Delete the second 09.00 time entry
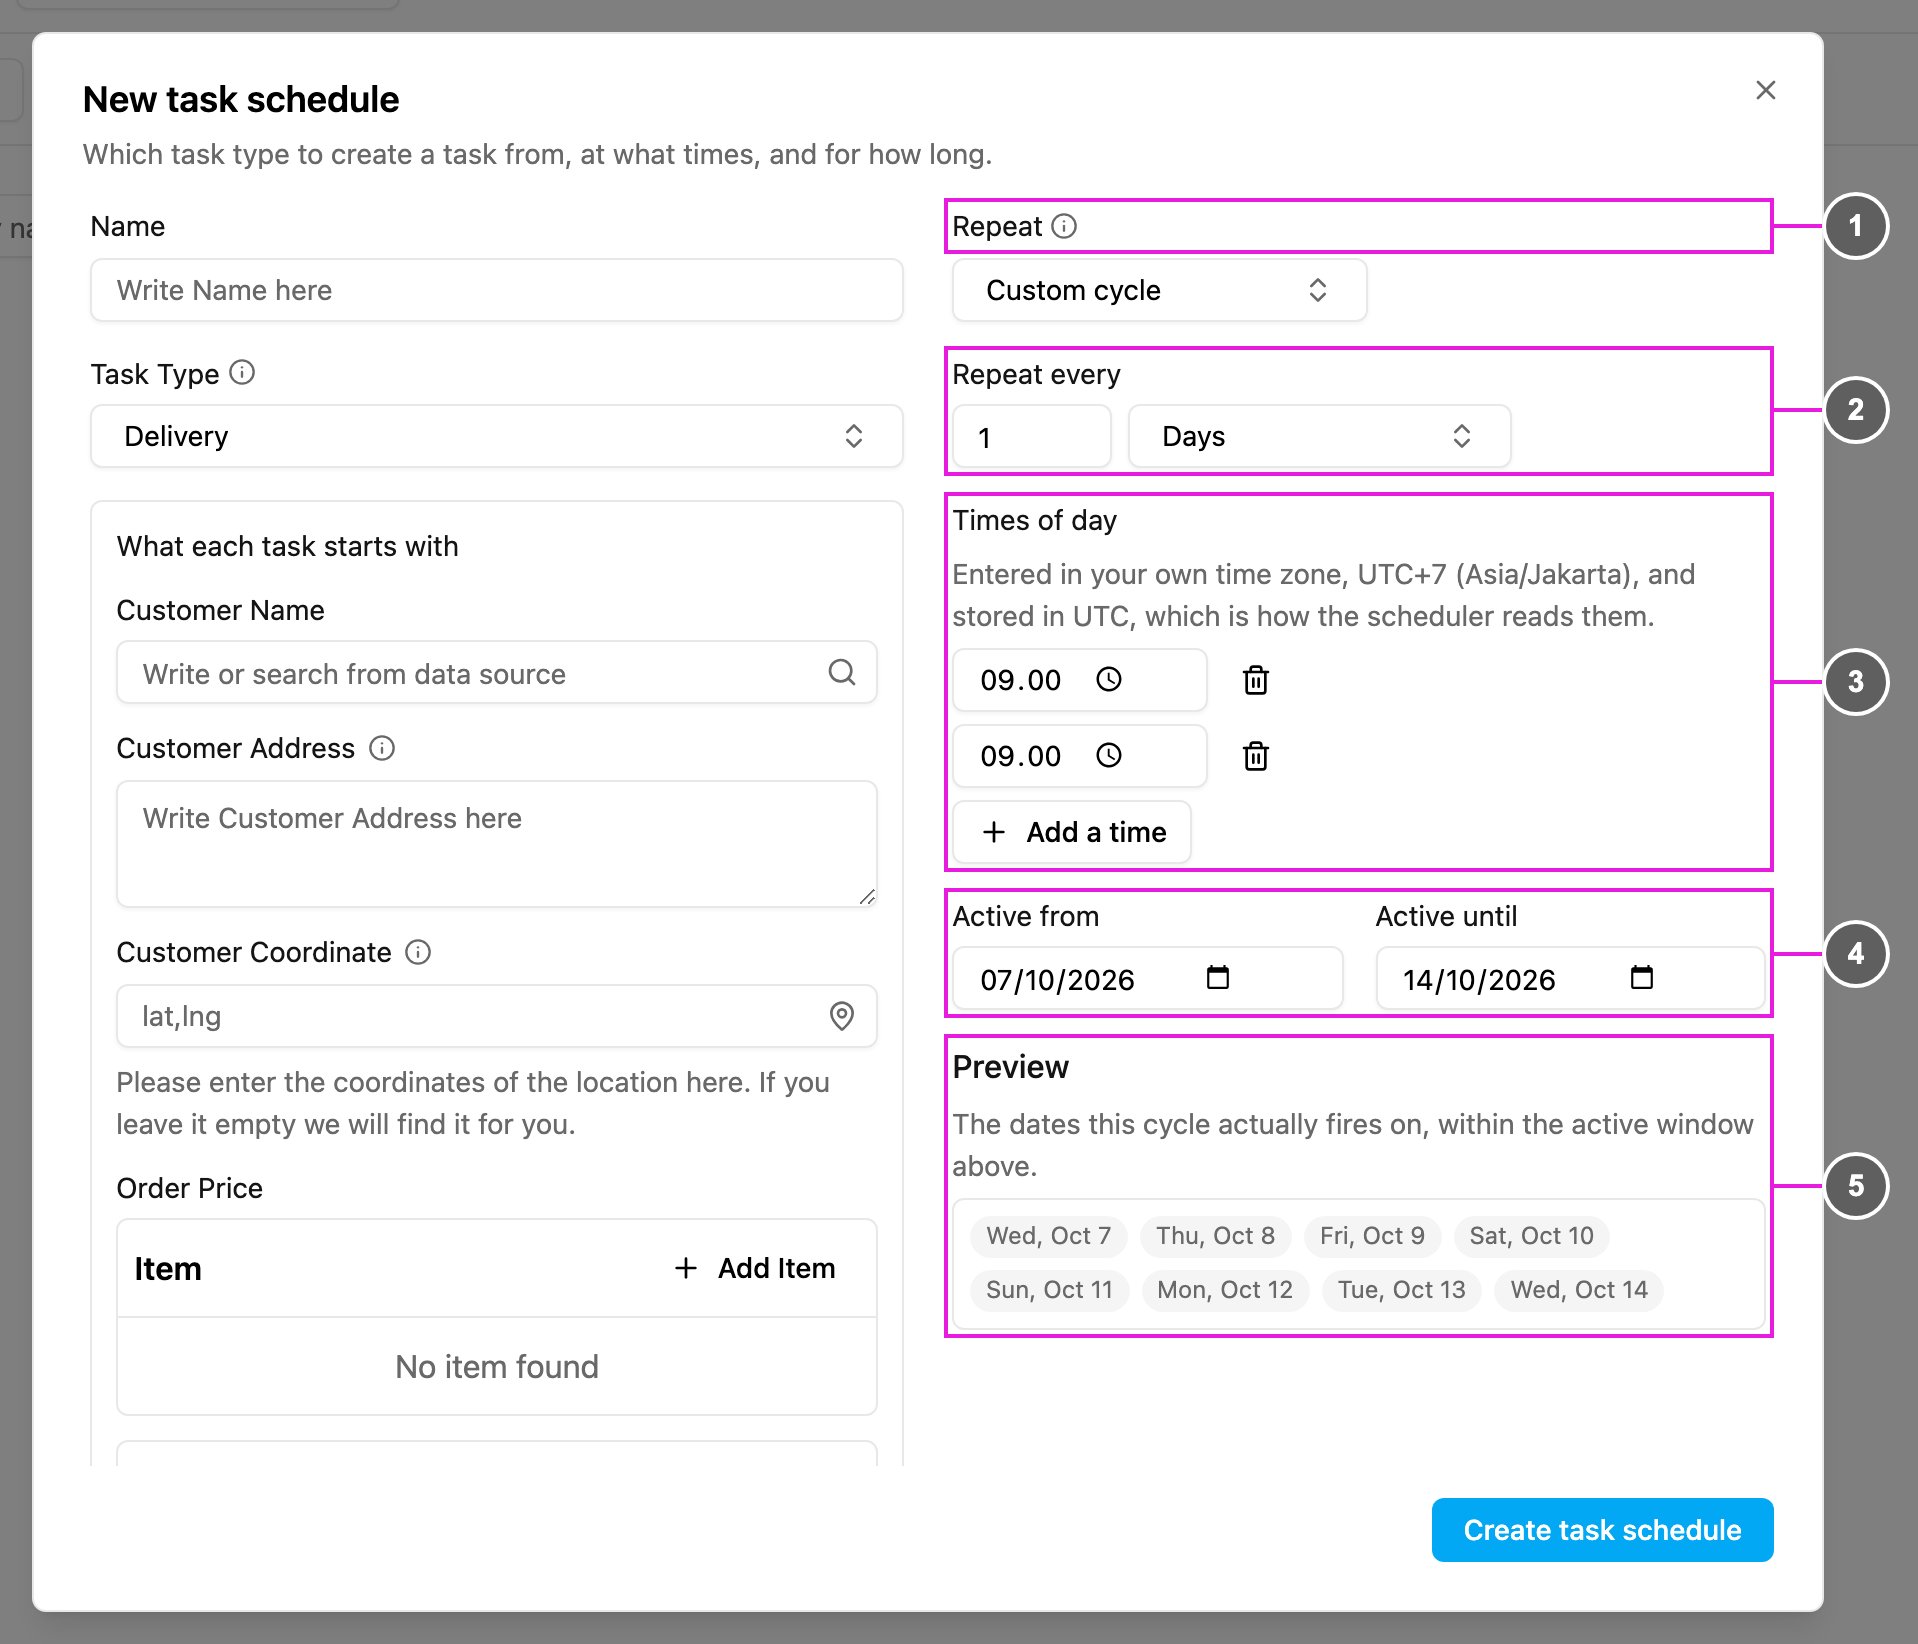Screen dimensions: 1918x1644 click(1255, 756)
